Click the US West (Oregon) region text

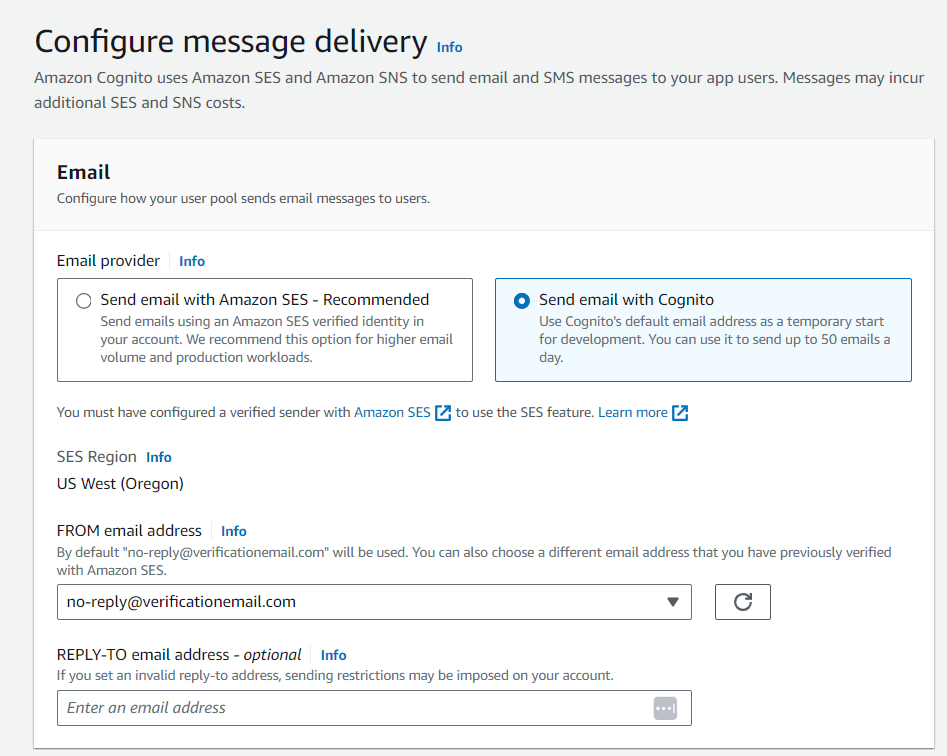(x=120, y=484)
